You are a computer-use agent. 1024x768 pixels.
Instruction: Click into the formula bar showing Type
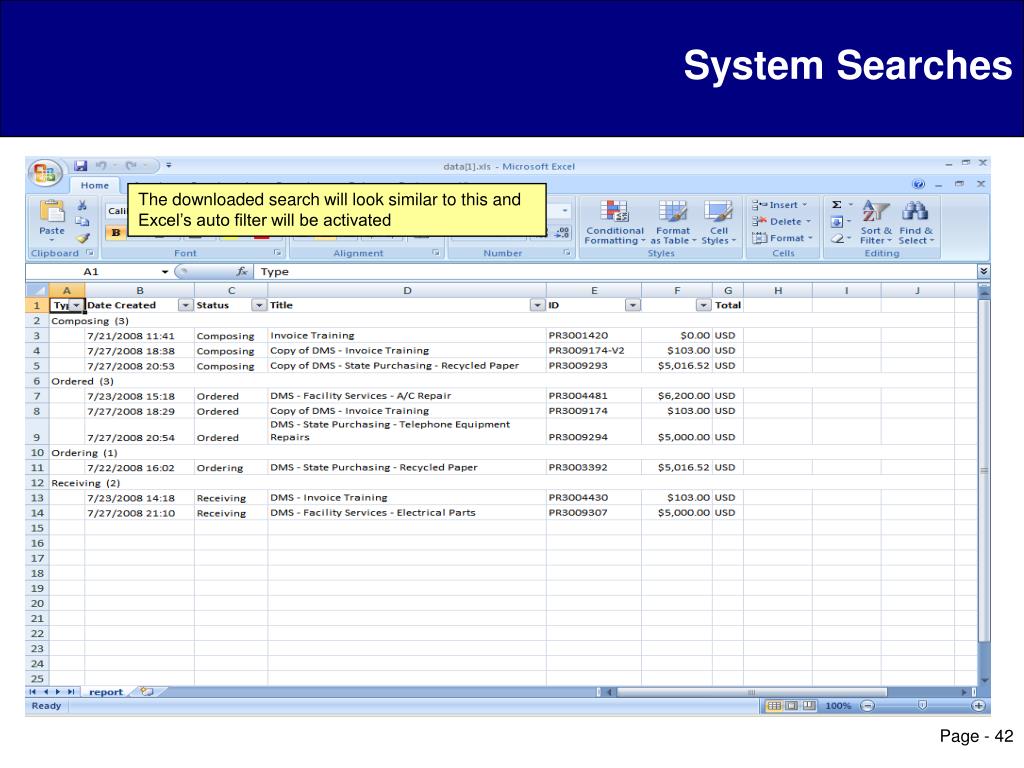[615, 272]
